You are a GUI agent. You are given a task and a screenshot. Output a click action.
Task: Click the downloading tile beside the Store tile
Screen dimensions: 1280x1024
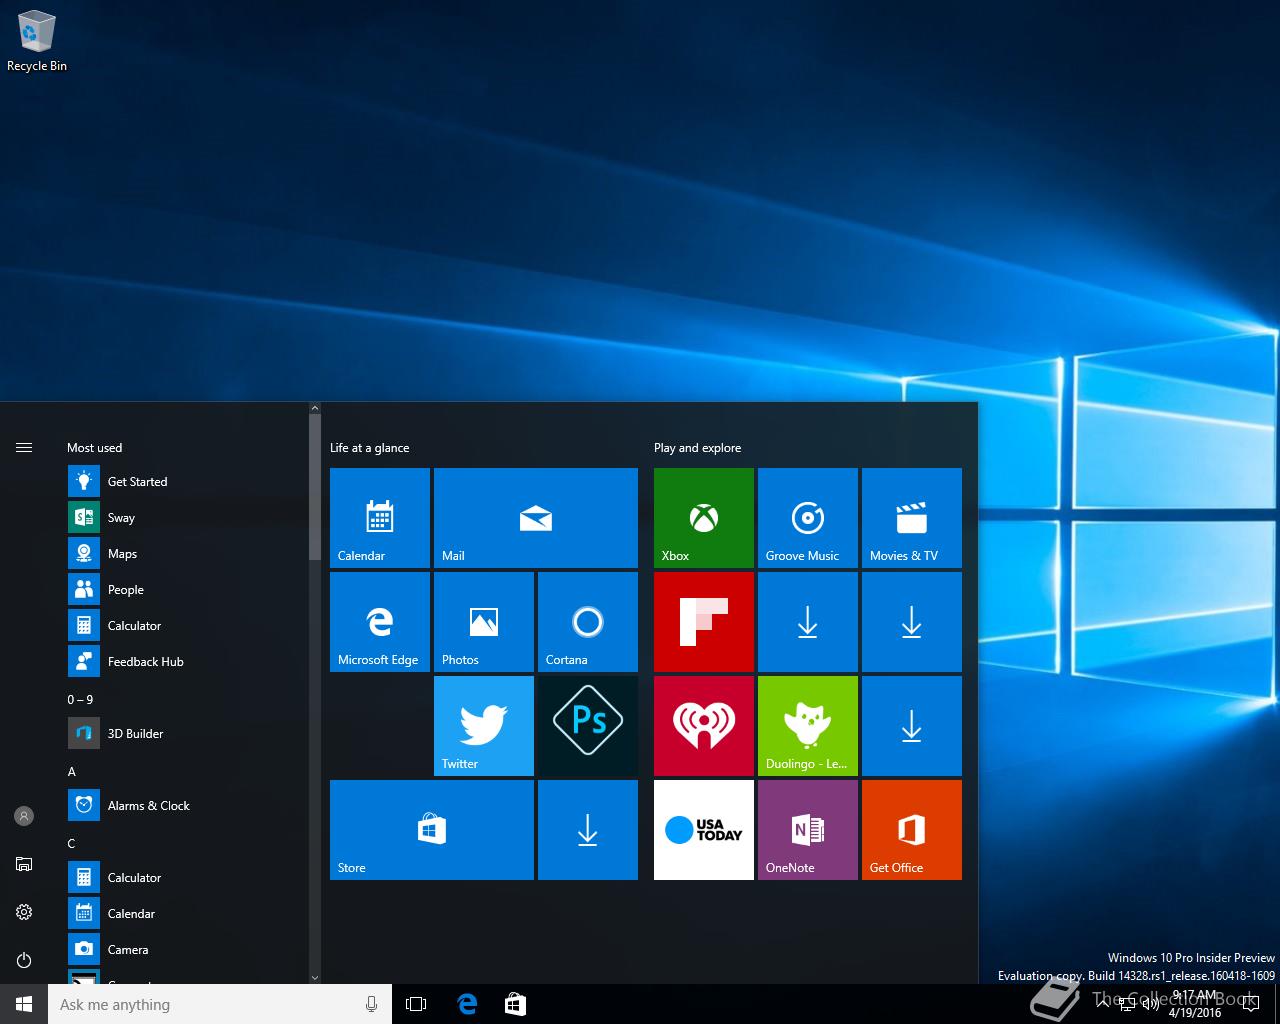(588, 830)
